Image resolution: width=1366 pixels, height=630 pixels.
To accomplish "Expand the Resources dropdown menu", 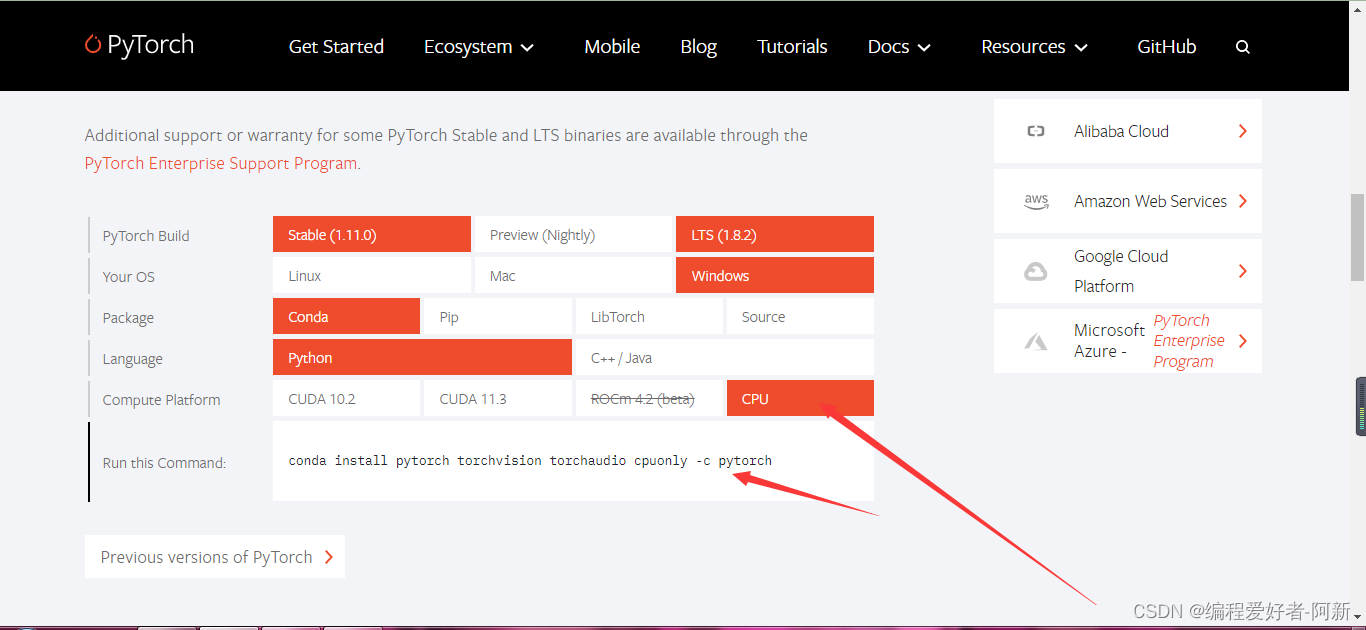I will 1035,47.
